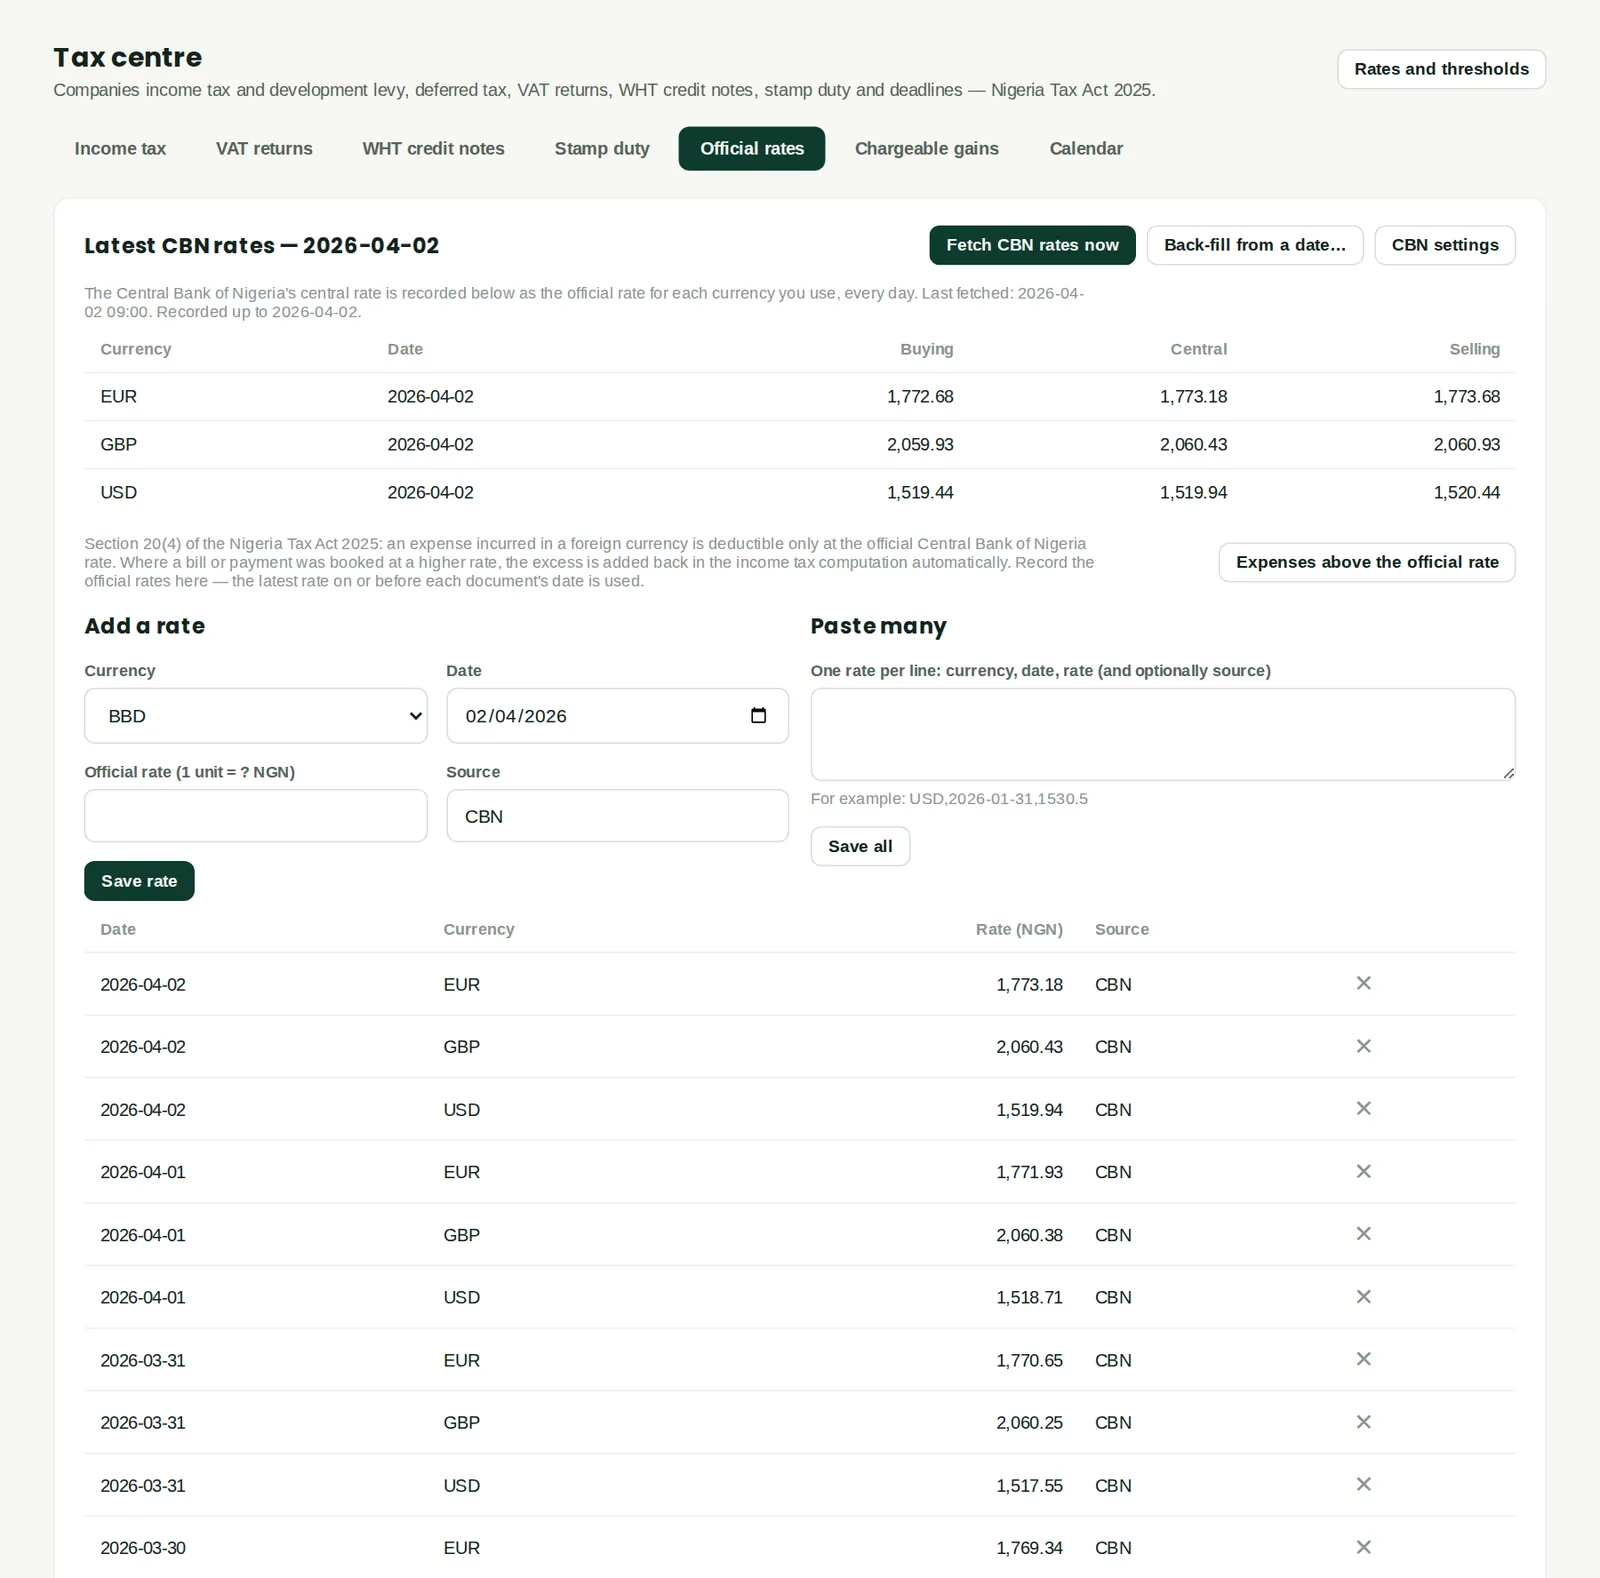
Task: Expand the BBD currency dropdown
Action: click(256, 716)
